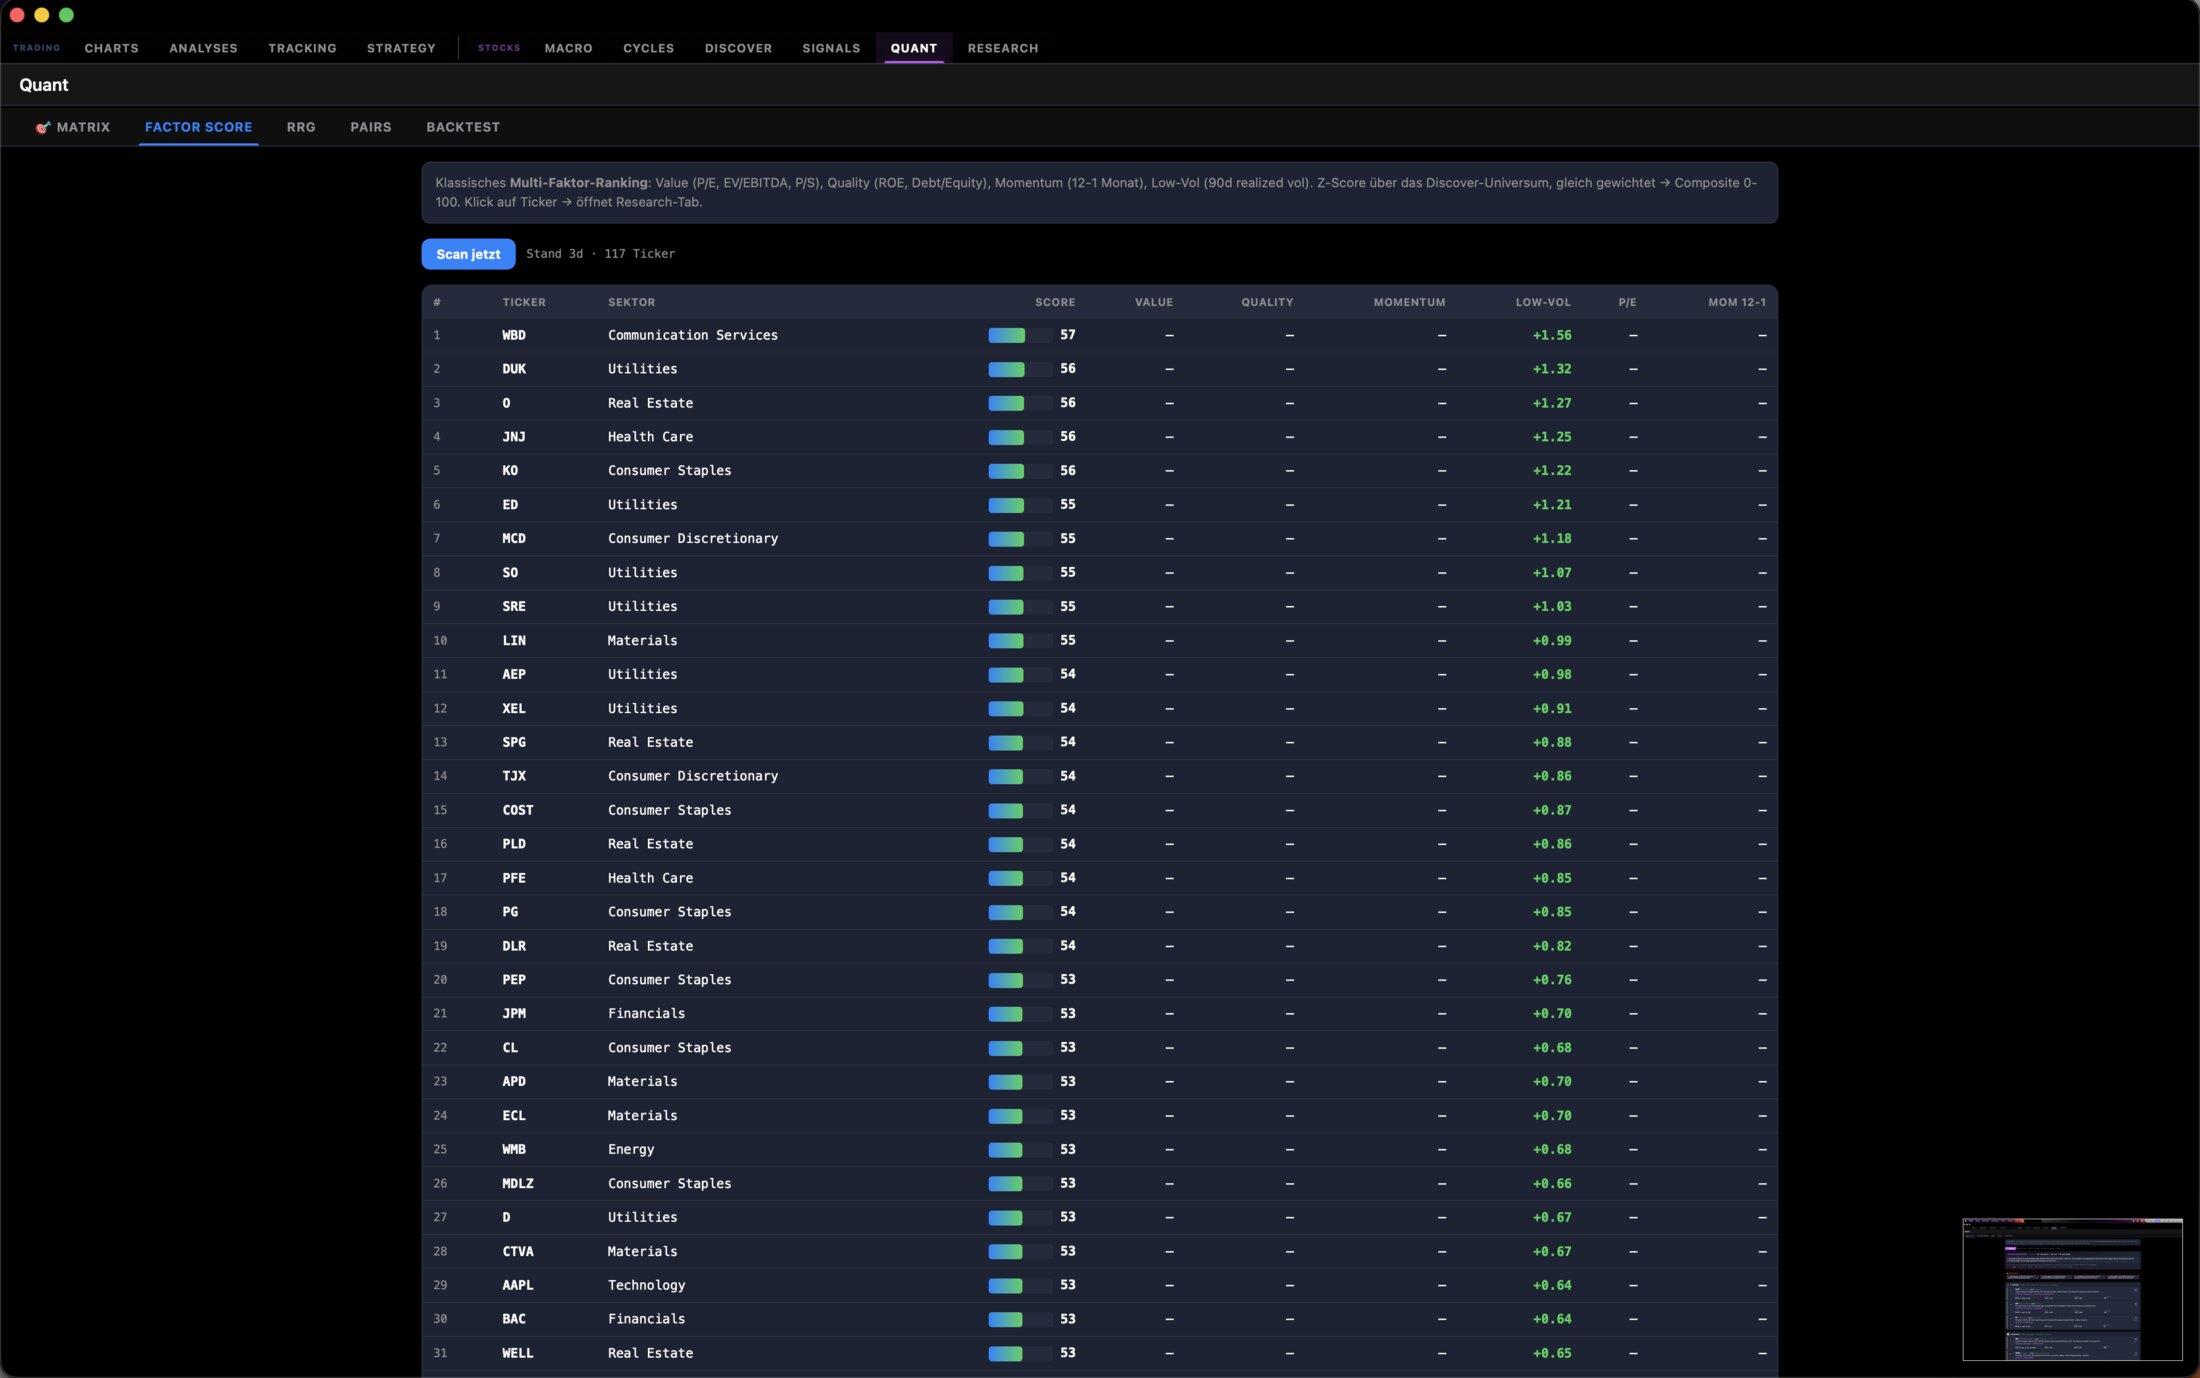
Task: Sort by the MOM 12-1 column header
Action: [x=1737, y=302]
